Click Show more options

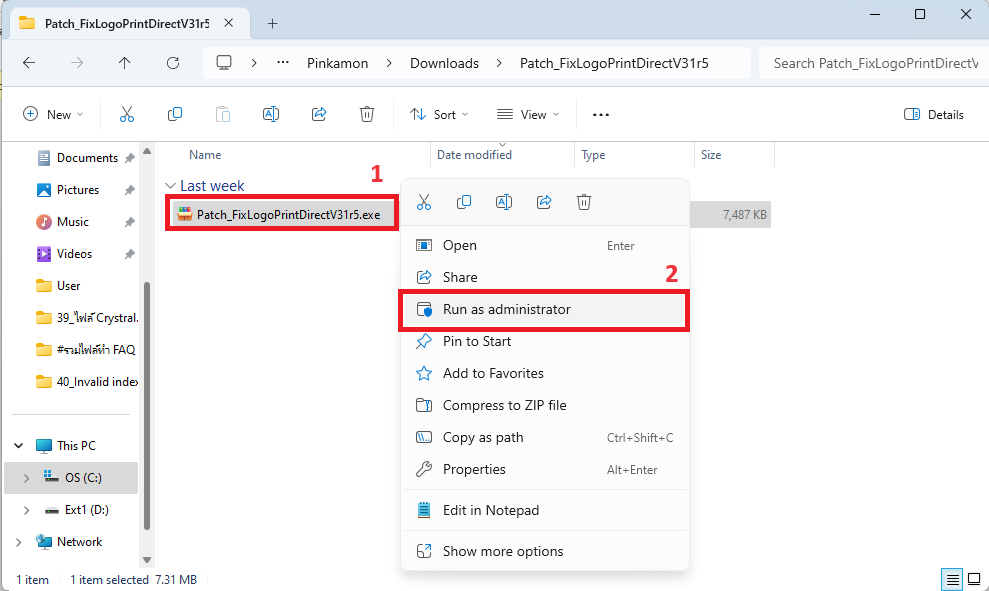pyautogui.click(x=502, y=551)
